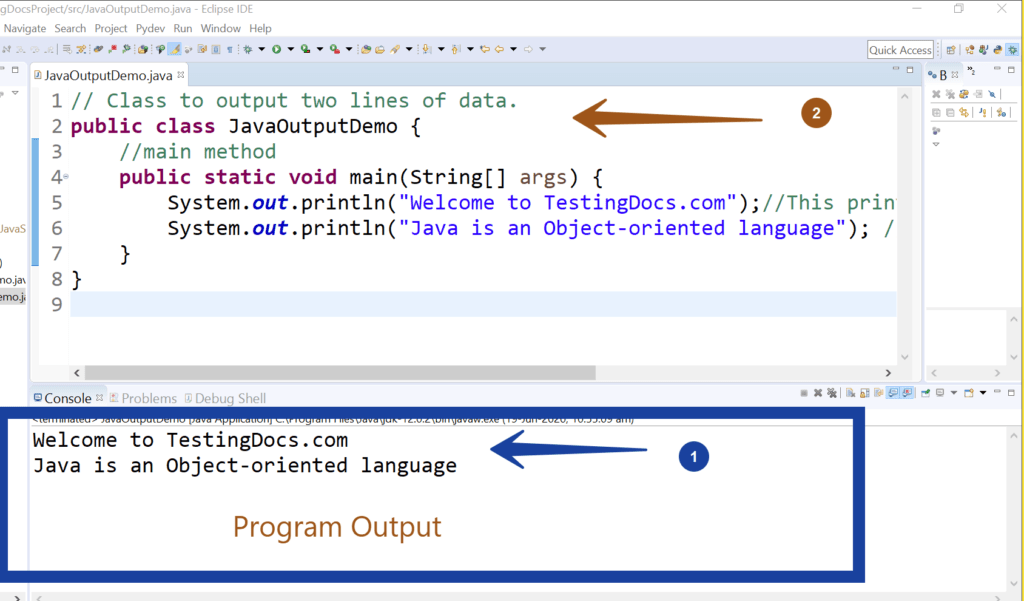The image size is (1024, 601).
Task: Launch the Debug icon on the toolbar
Action: click(x=247, y=48)
